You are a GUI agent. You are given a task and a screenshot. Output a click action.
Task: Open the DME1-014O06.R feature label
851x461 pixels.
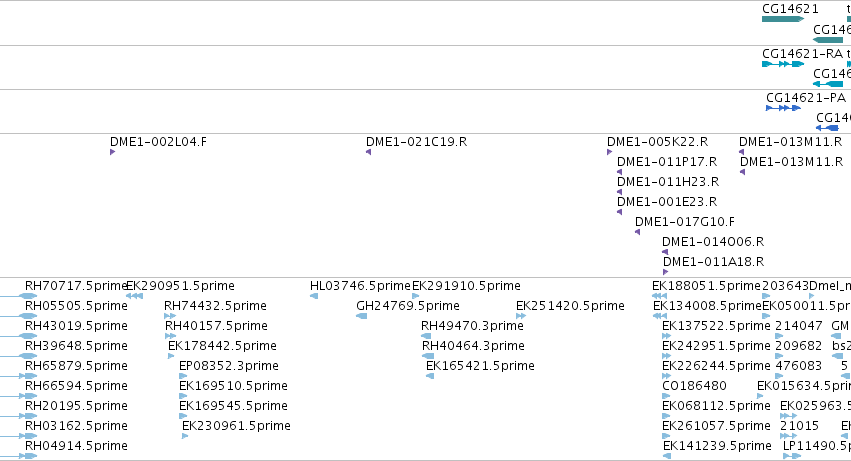[x=713, y=242]
